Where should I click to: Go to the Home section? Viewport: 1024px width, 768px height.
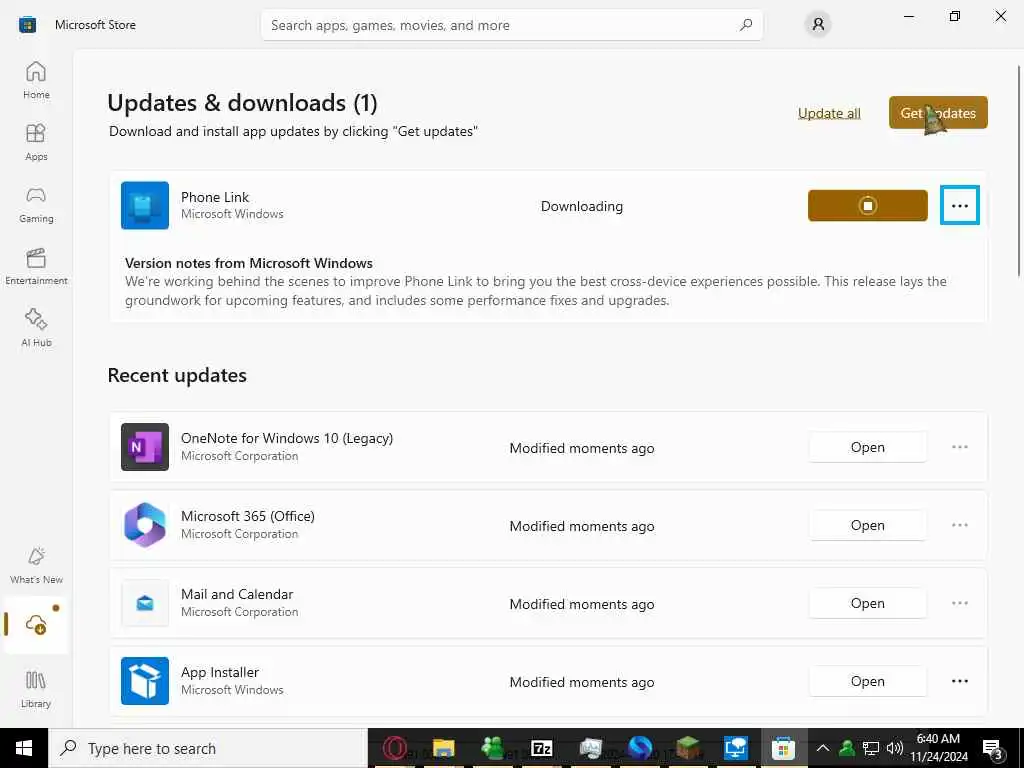(36, 80)
